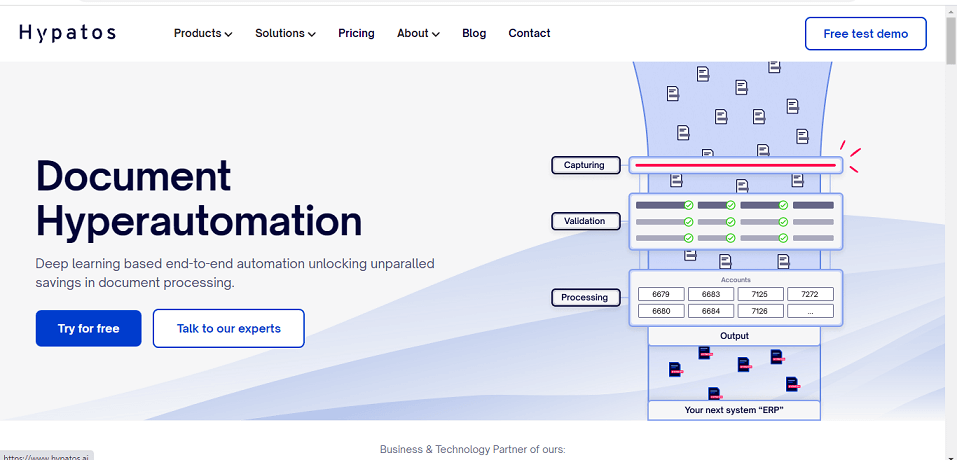The width and height of the screenshot is (957, 460).
Task: Click the ellipsis account cell
Action: [811, 311]
